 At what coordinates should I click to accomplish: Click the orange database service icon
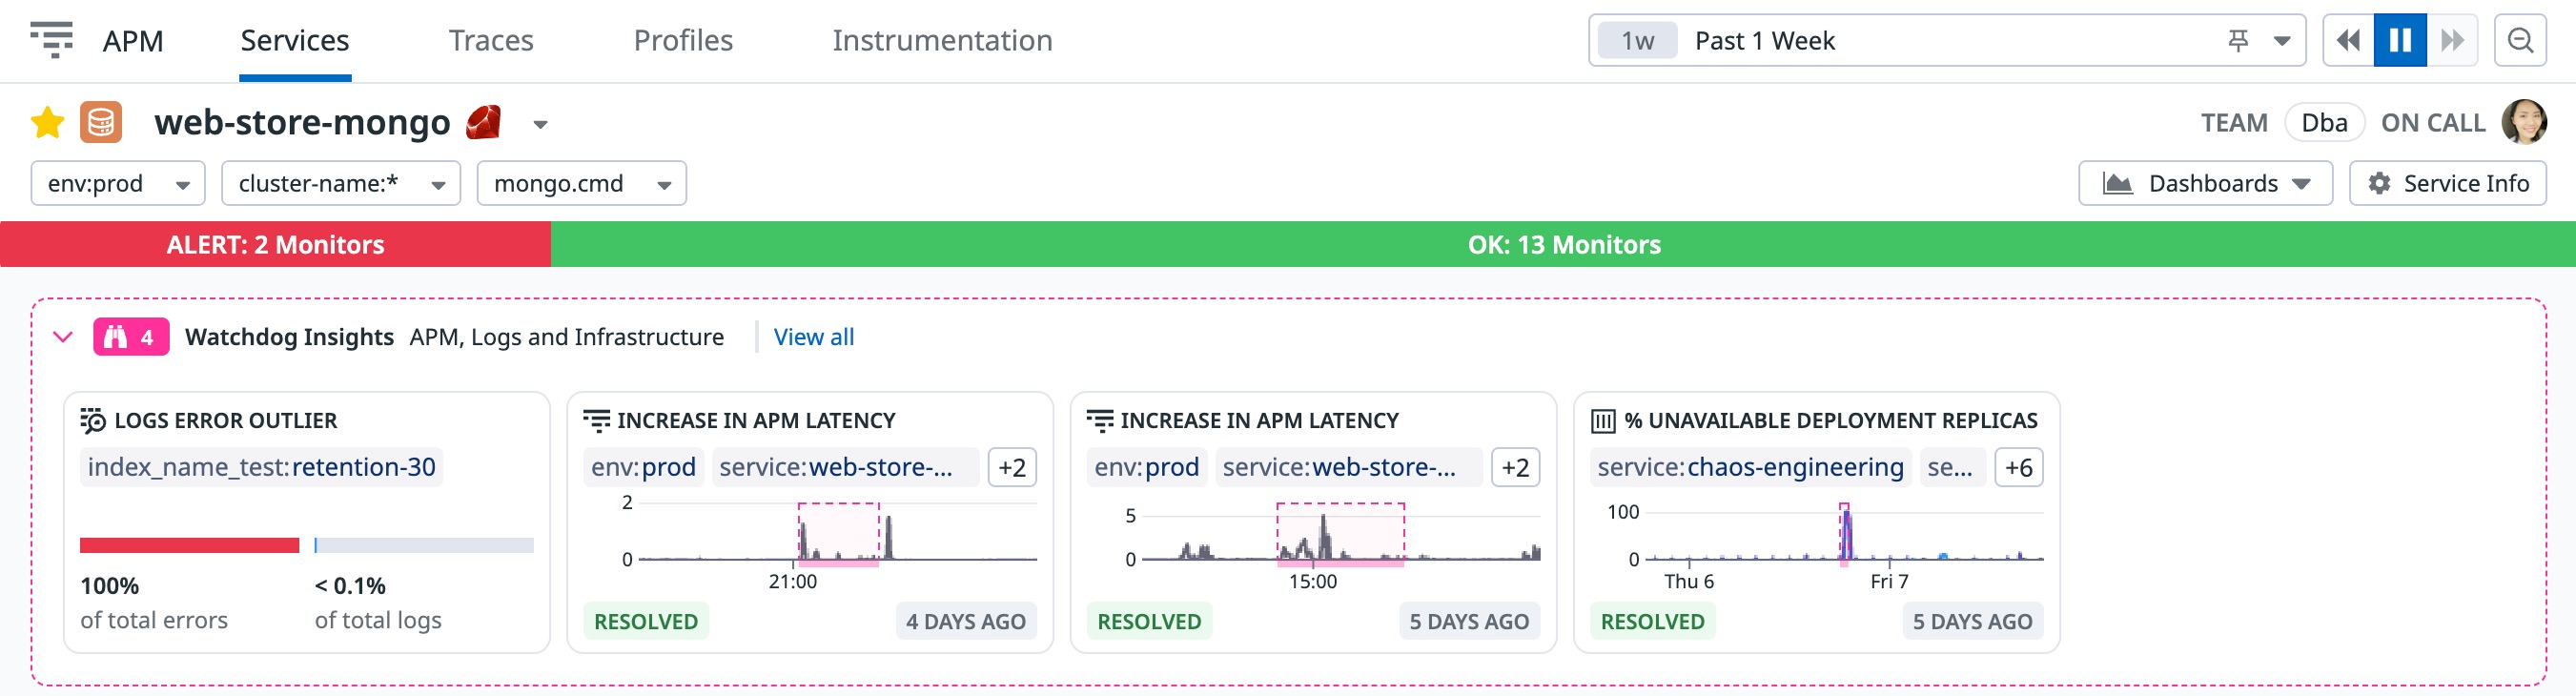click(101, 123)
